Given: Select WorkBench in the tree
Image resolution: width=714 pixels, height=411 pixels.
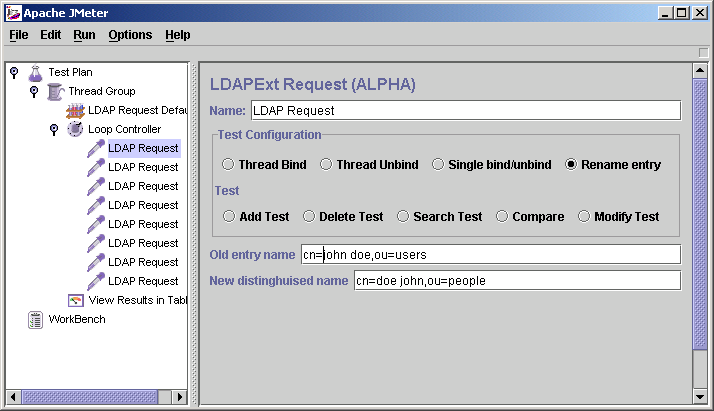Looking at the screenshot, I should click(x=76, y=319).
